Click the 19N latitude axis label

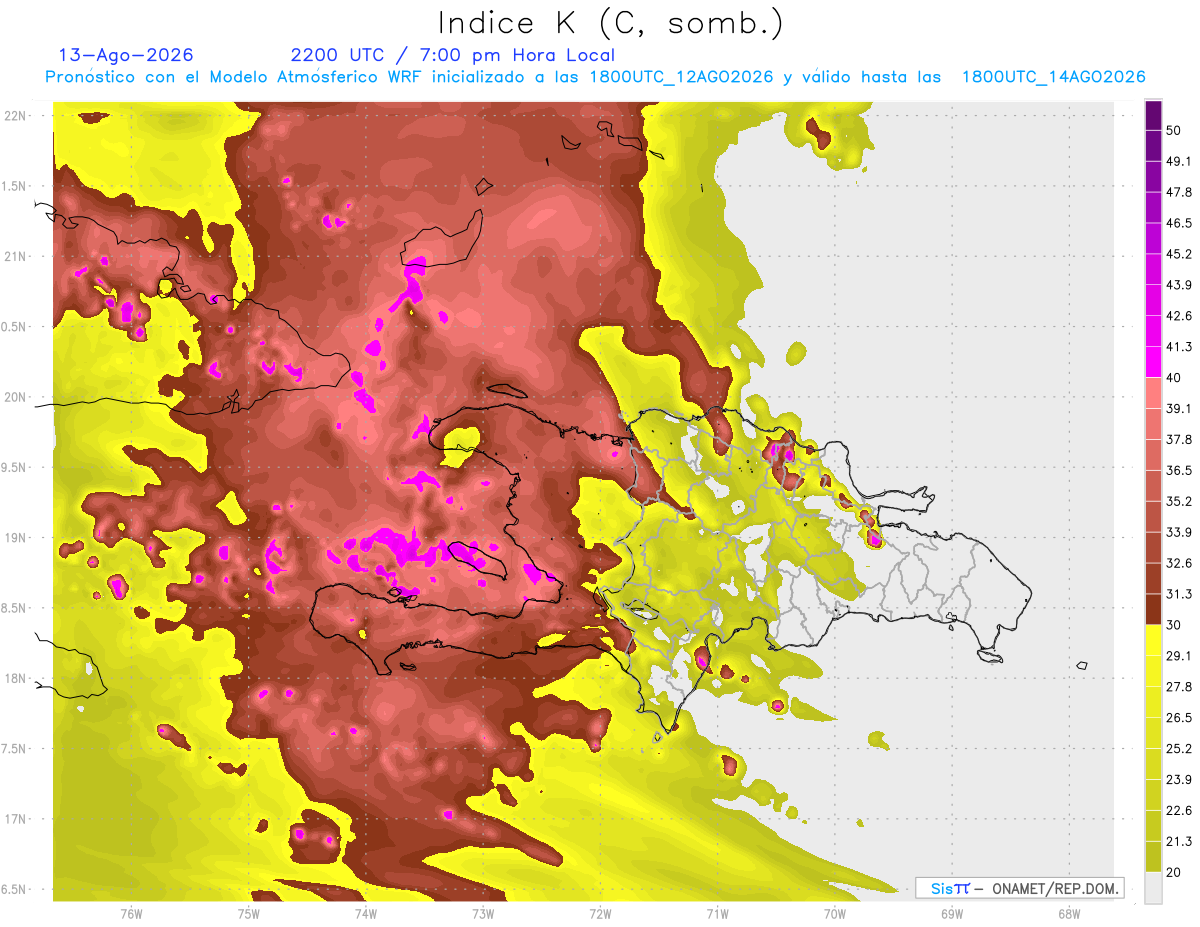pyautogui.click(x=15, y=538)
